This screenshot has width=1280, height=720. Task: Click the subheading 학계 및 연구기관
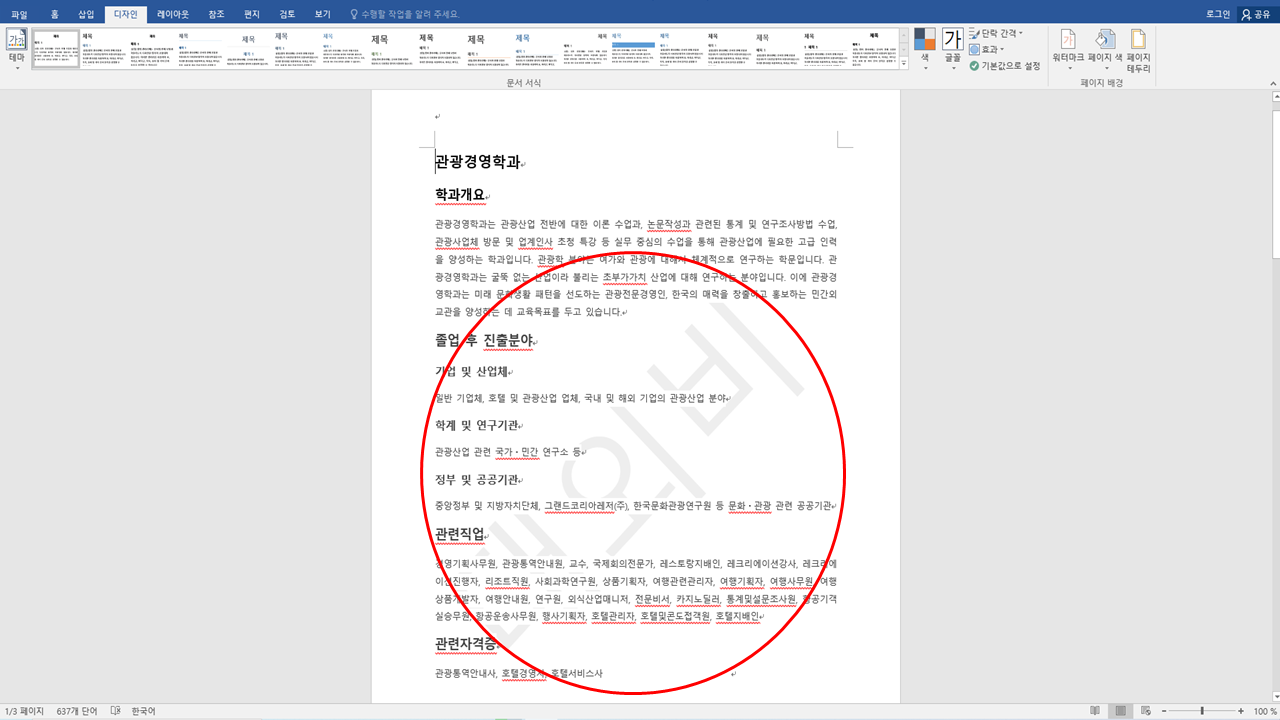point(476,425)
